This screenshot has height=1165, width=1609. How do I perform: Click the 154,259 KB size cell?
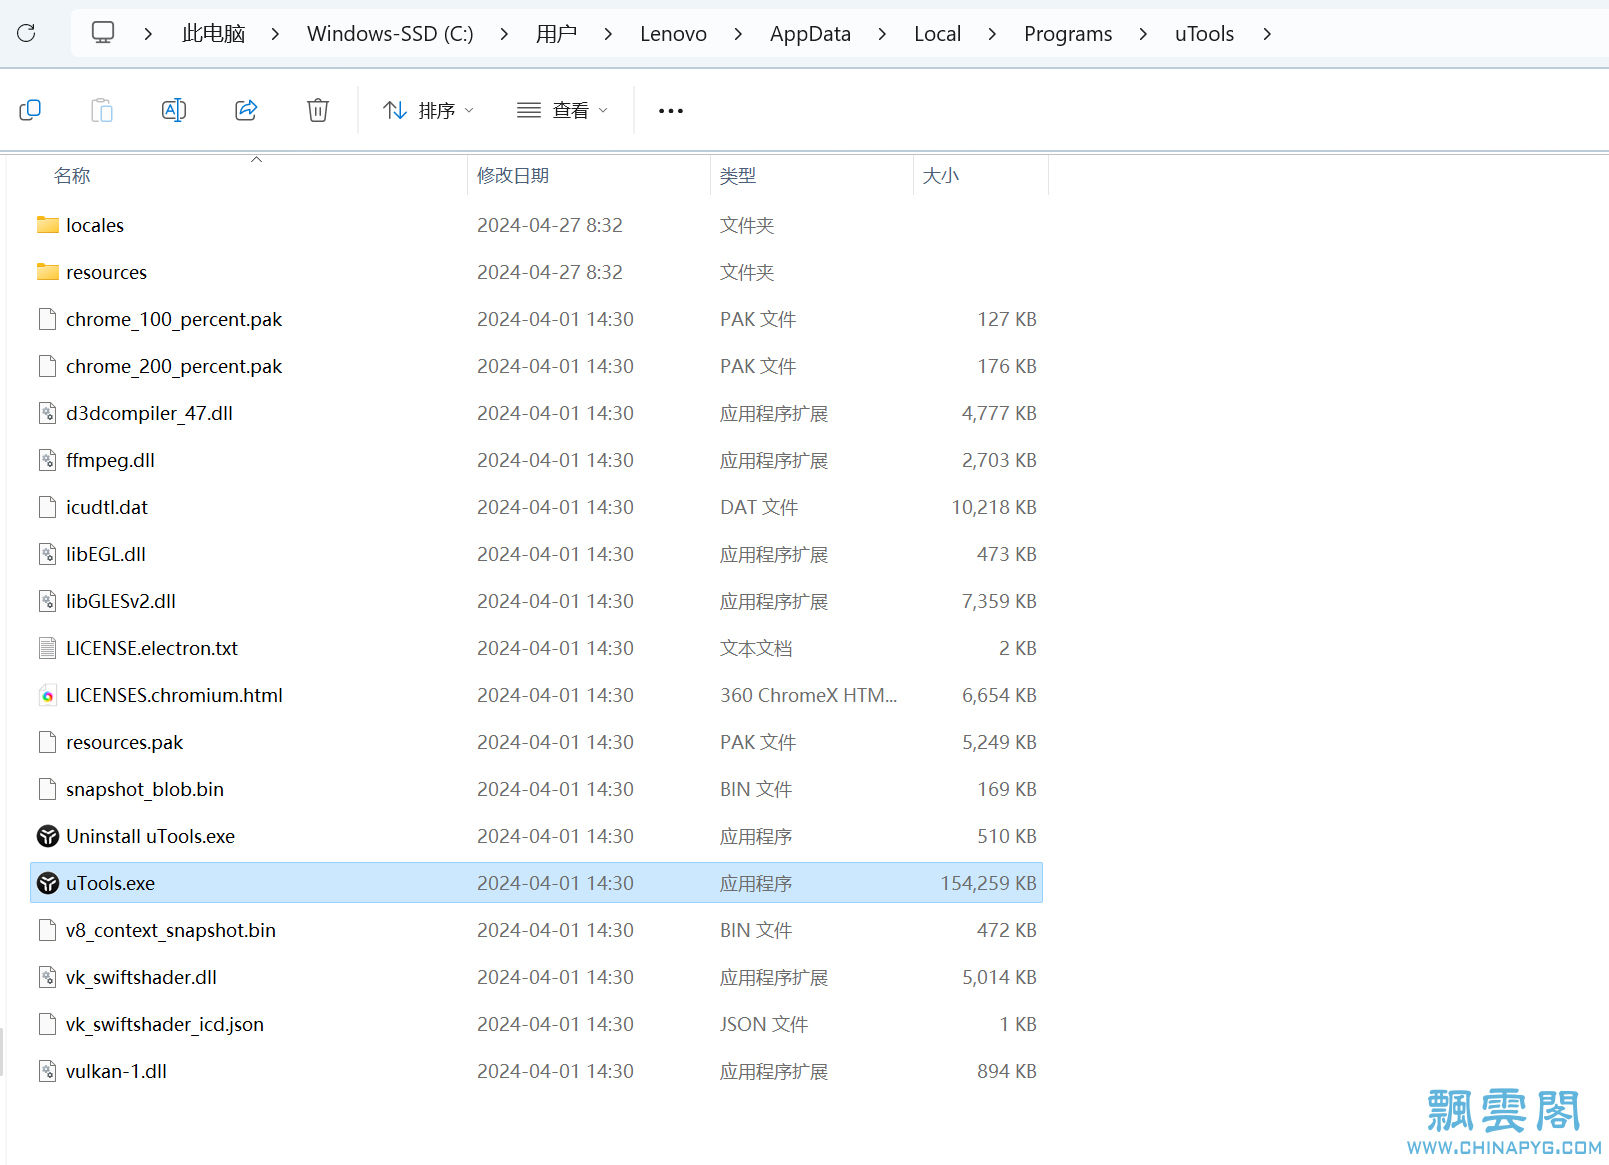point(988,883)
